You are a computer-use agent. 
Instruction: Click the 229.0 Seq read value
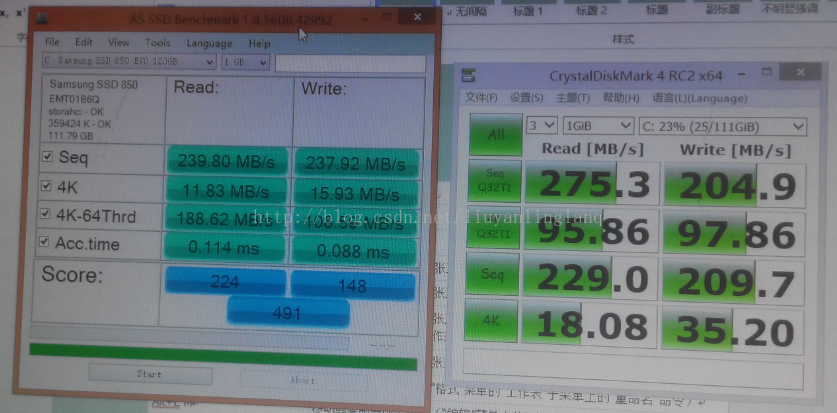pyautogui.click(x=590, y=277)
